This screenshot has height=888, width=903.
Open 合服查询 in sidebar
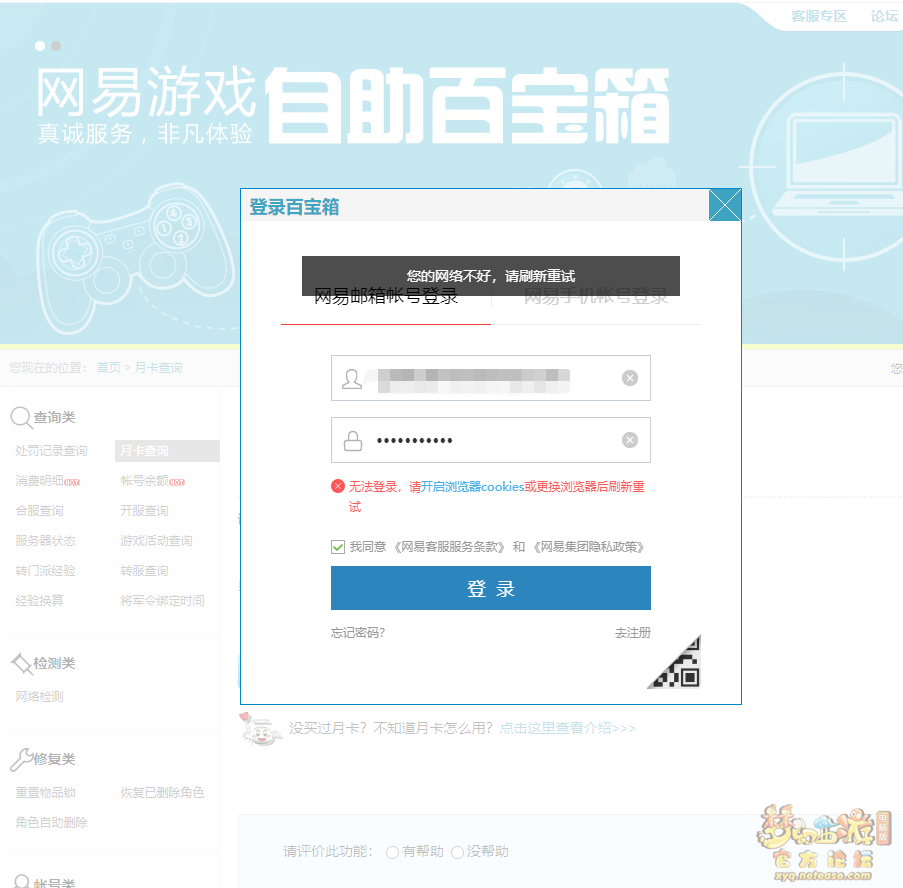[39, 511]
